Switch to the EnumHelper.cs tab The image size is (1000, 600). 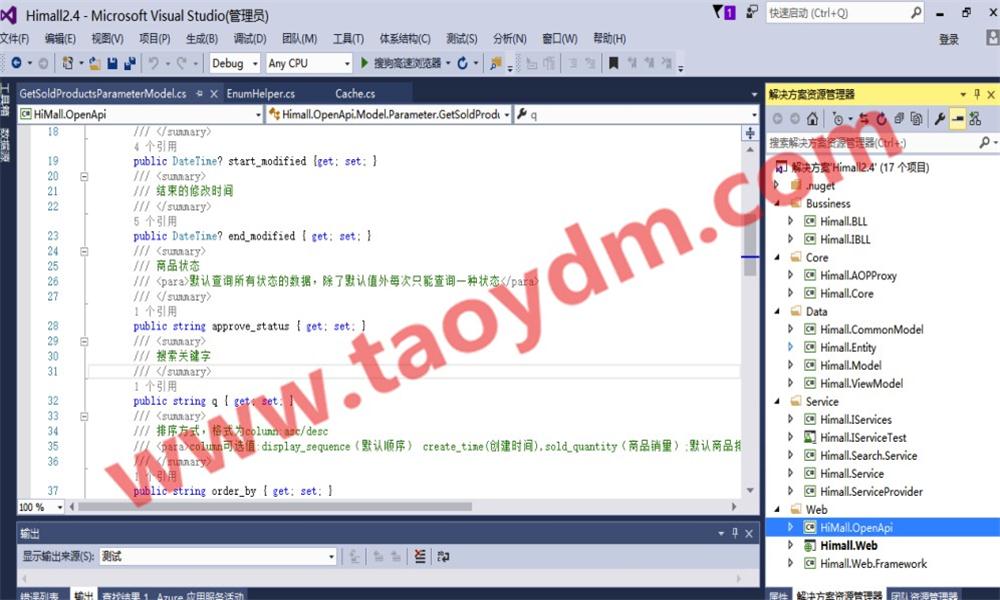click(261, 94)
